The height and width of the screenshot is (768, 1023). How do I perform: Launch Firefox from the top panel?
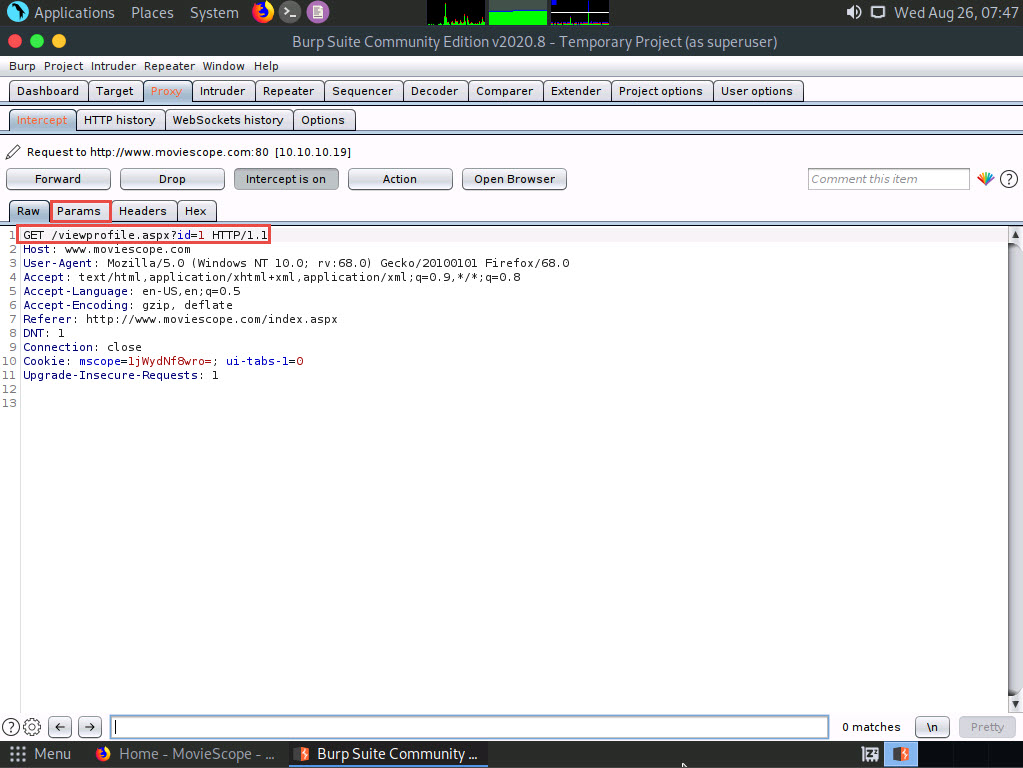click(x=263, y=13)
